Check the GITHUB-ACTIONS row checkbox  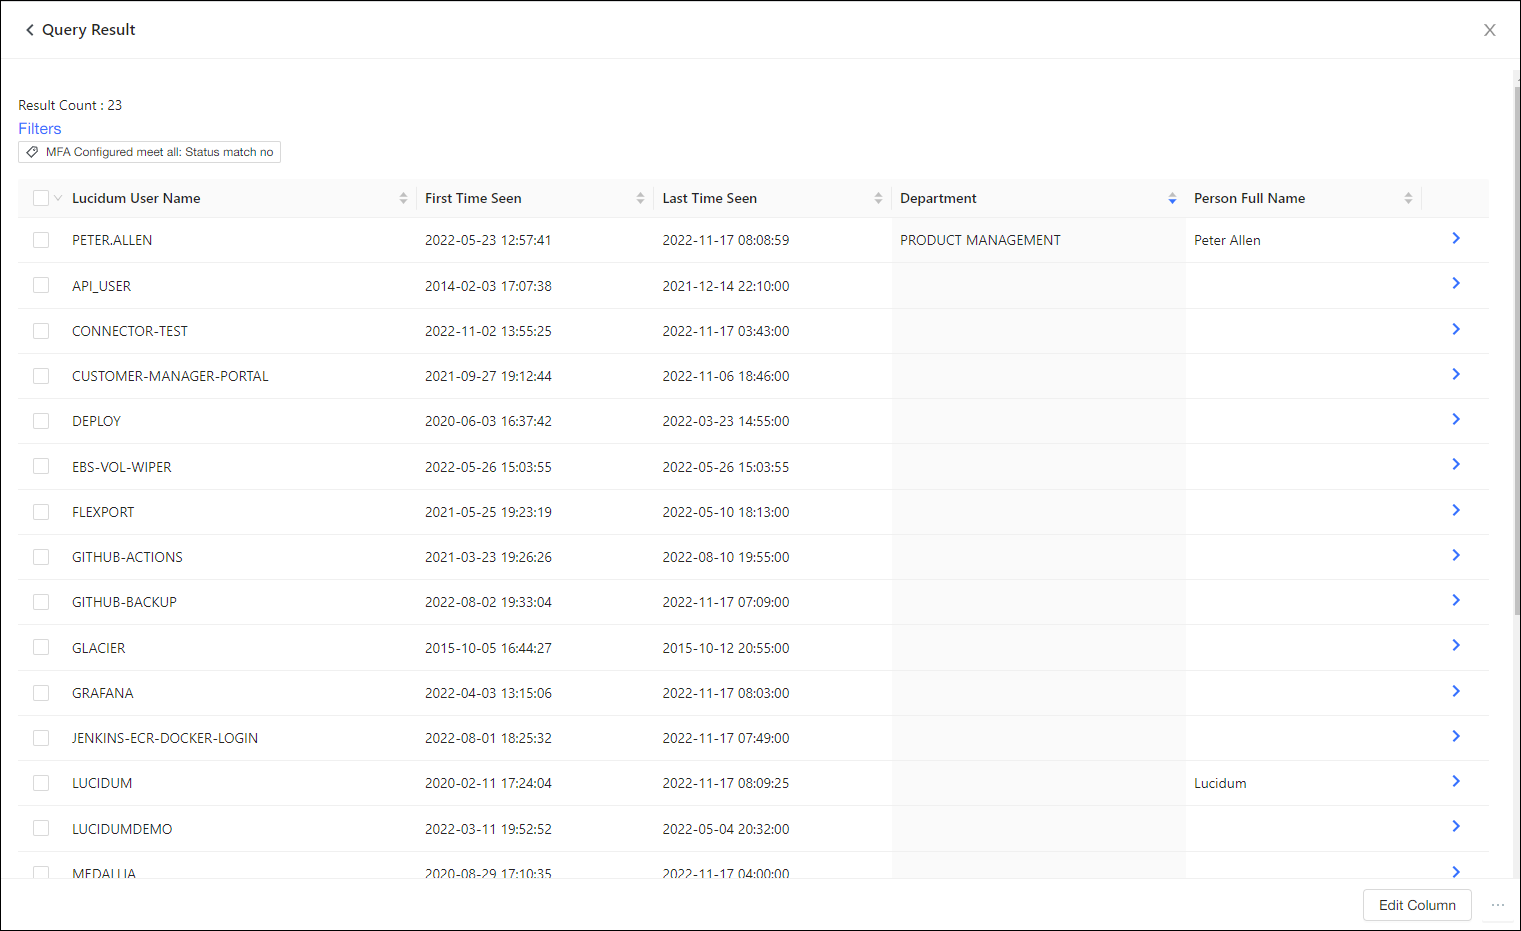[x=41, y=557]
